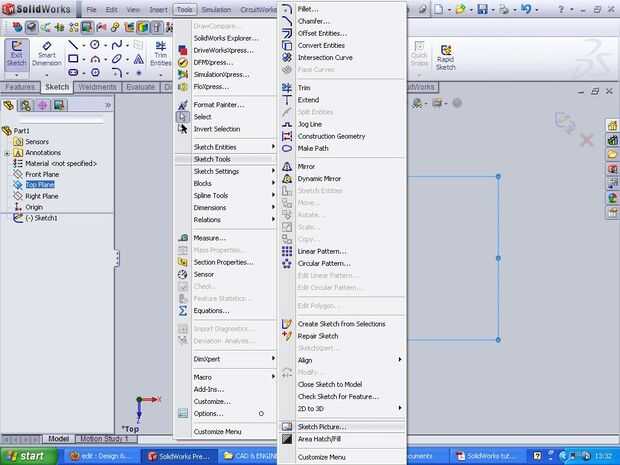Screen dimensions: 620x465
Task: Open SolidWorks Explorer... entry
Action: coord(224,38)
